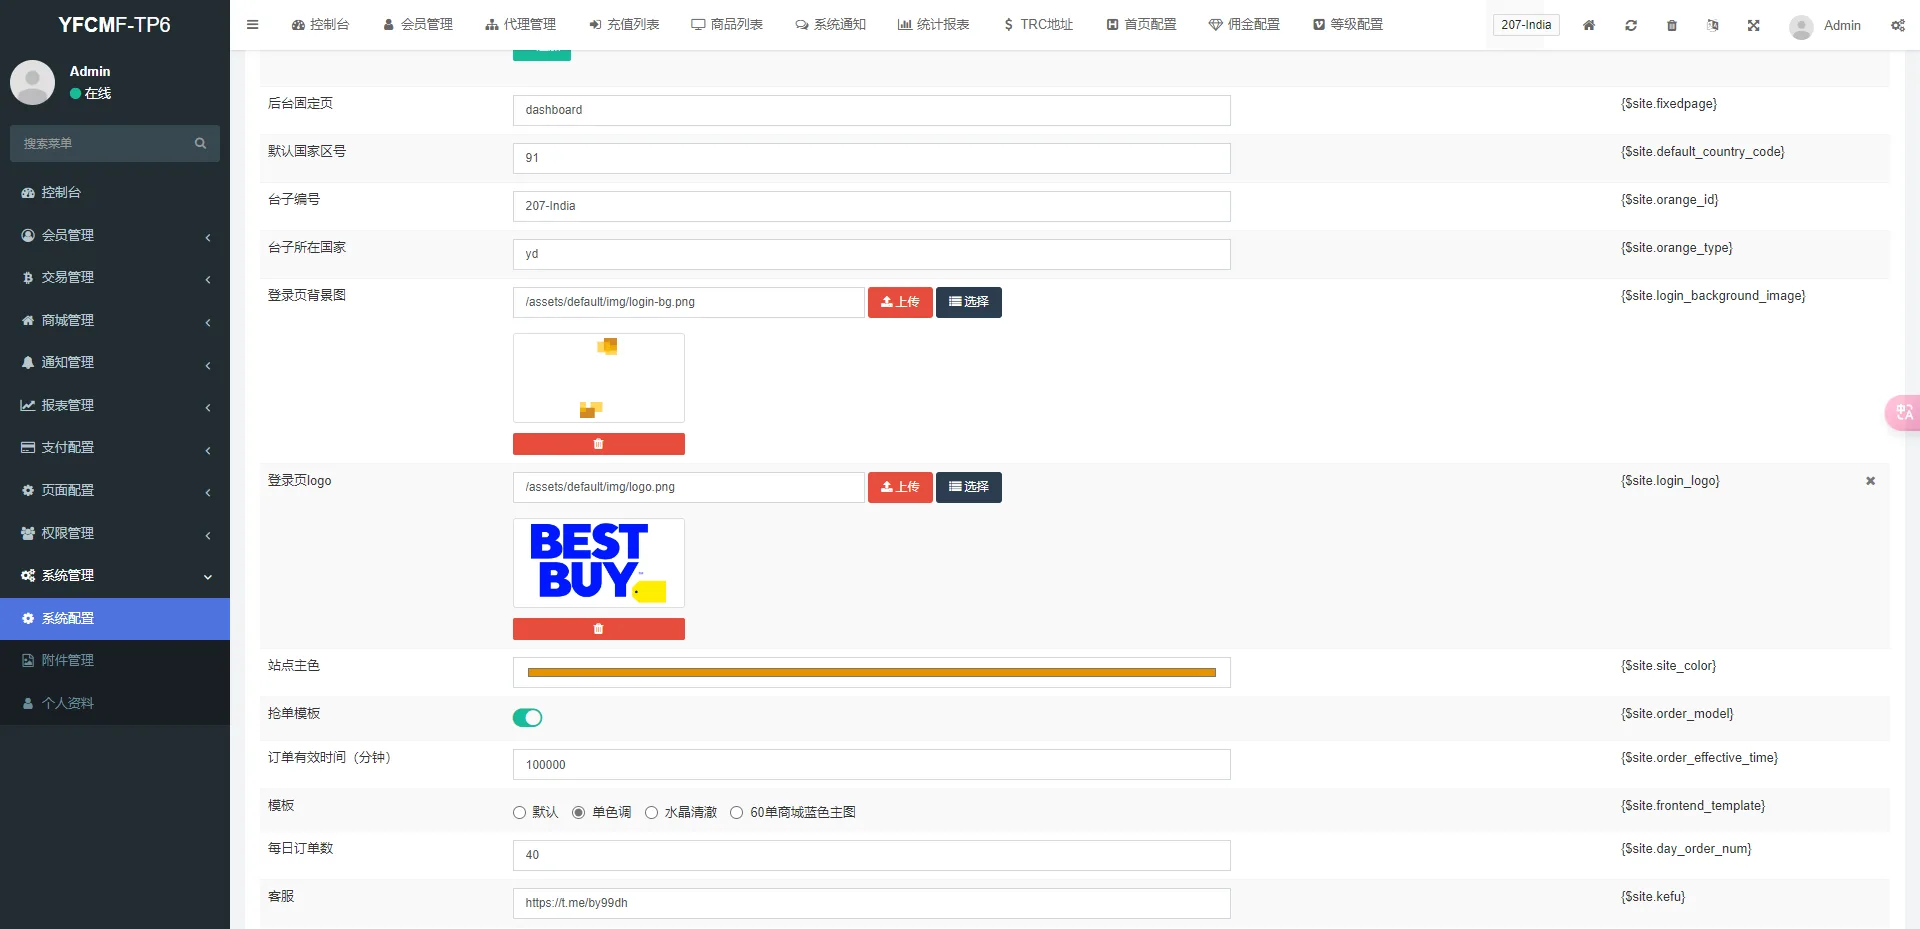Expand 会员管理 in the sidebar
1920x929 pixels.
click(x=115, y=235)
